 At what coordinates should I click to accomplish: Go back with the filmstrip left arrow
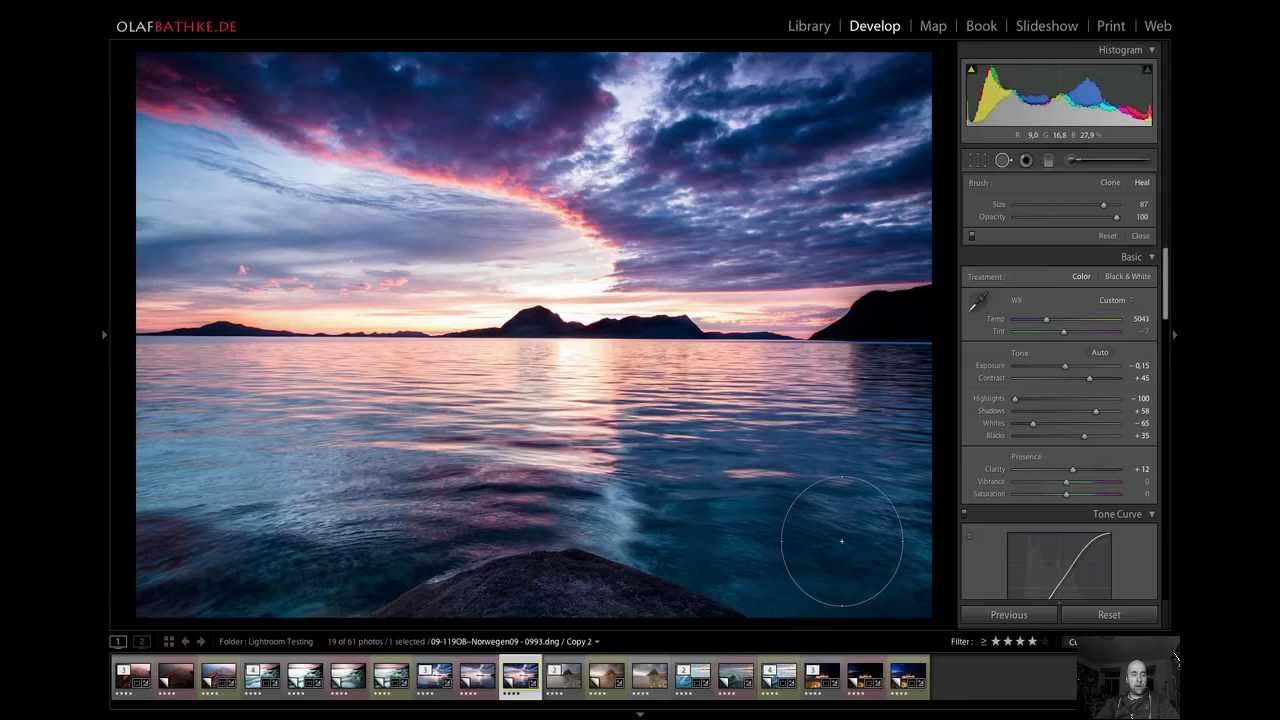click(185, 642)
